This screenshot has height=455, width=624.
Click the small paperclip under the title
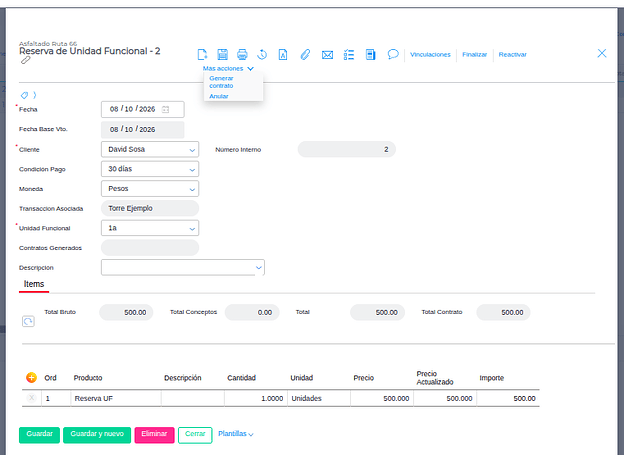tap(25, 60)
